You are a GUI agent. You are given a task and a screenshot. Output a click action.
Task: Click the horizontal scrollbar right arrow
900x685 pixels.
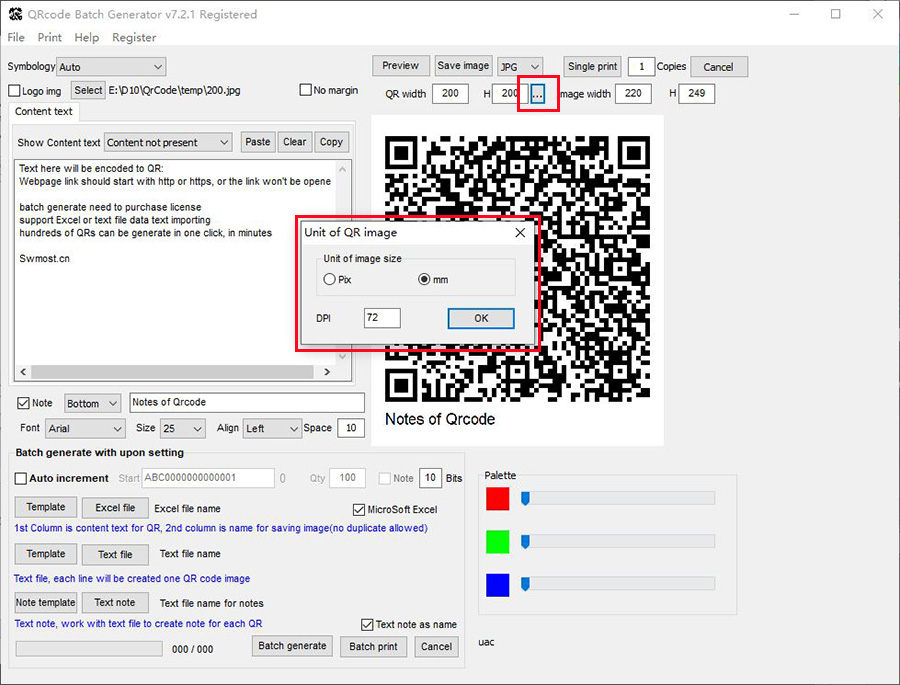[327, 372]
